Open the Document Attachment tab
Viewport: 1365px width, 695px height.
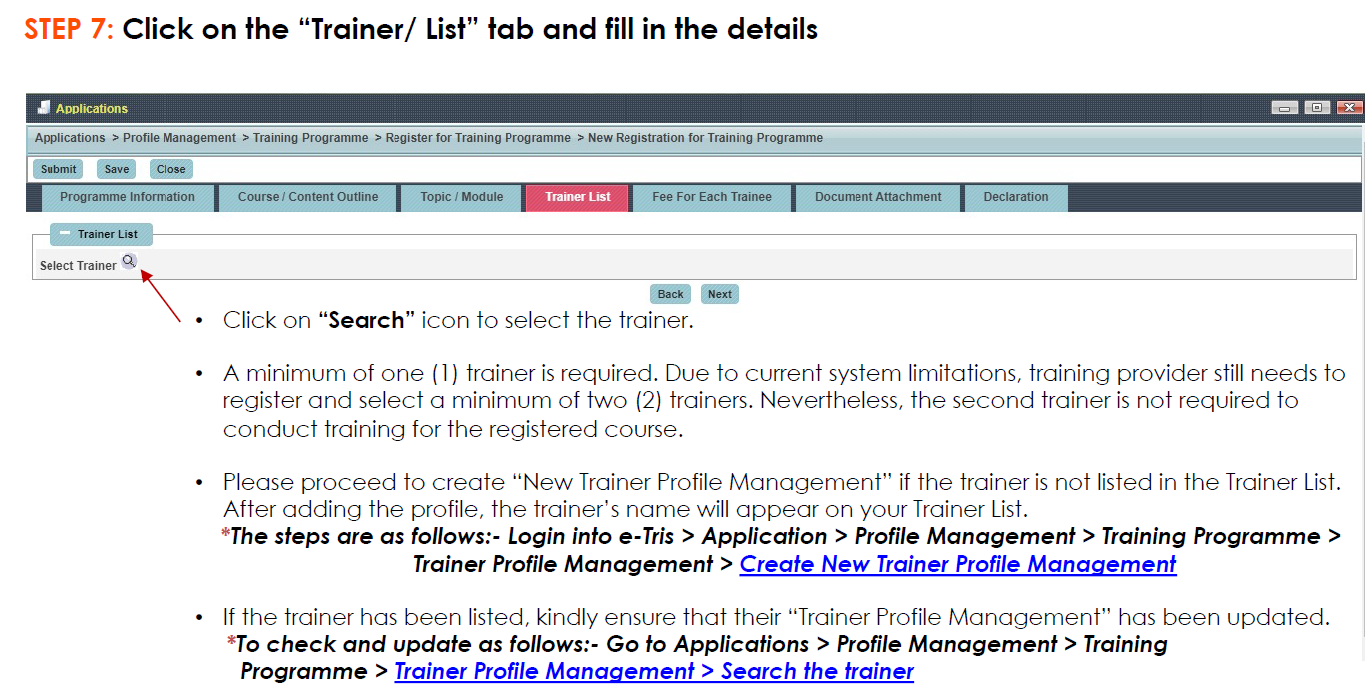(877, 197)
